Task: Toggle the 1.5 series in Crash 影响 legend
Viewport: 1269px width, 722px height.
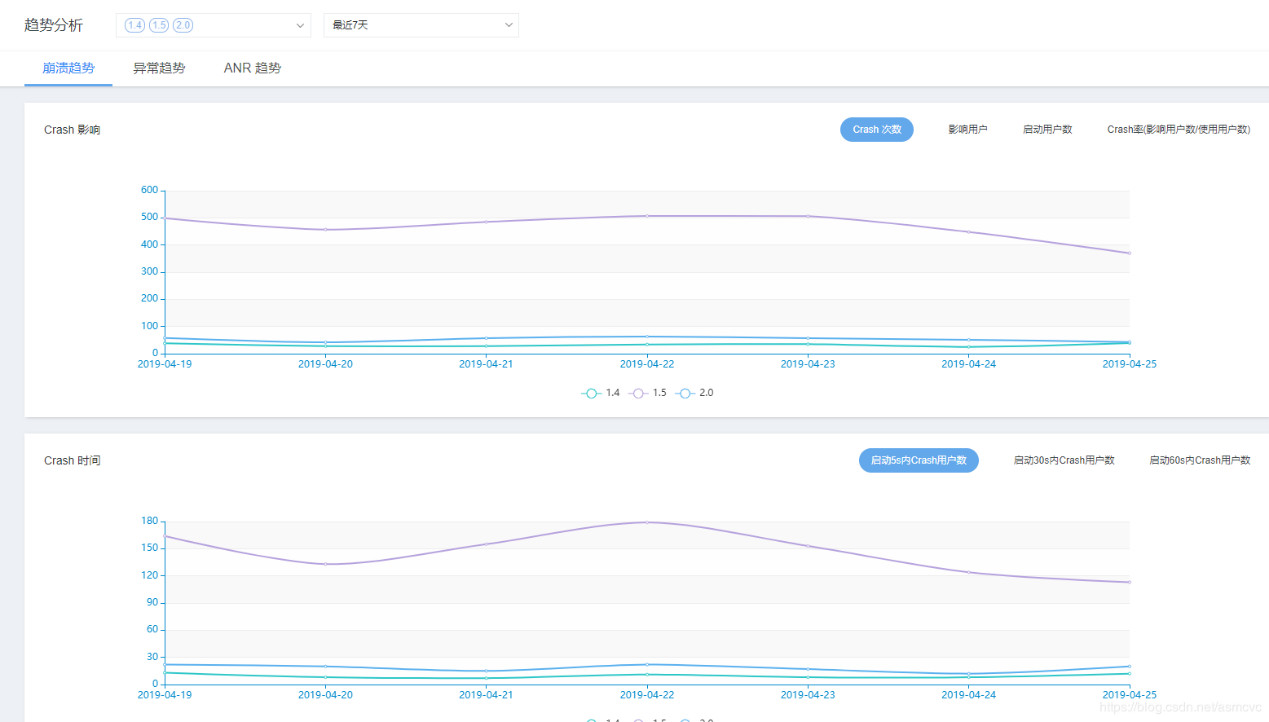Action: coord(648,393)
